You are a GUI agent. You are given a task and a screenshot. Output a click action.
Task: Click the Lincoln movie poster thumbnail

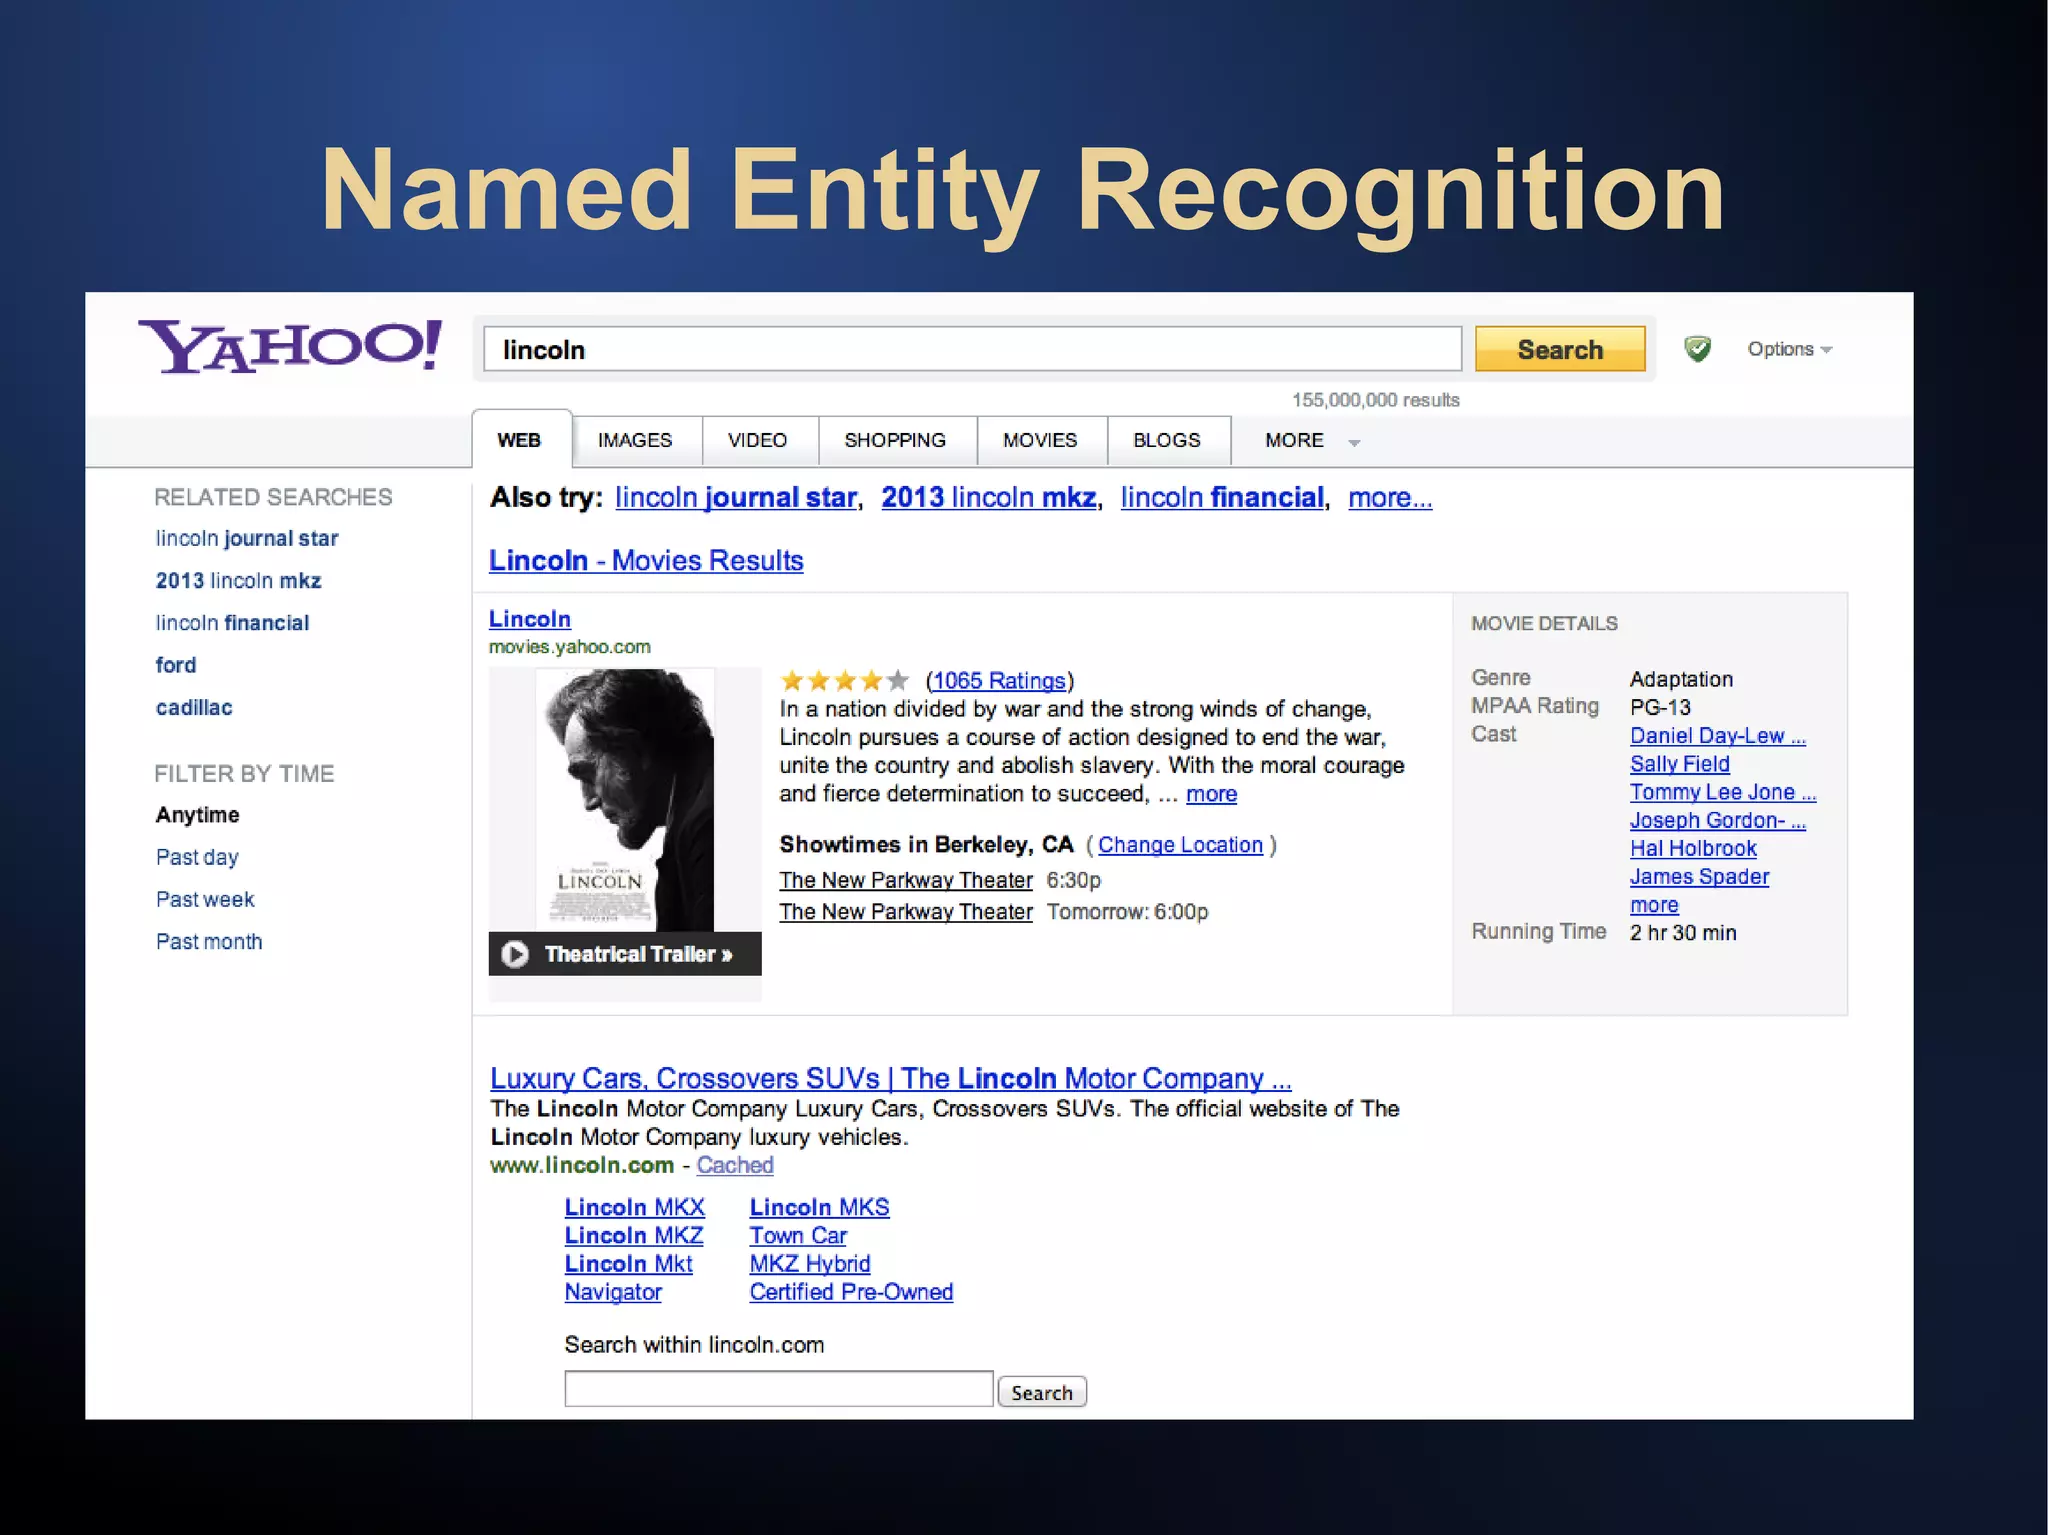pyautogui.click(x=625, y=799)
